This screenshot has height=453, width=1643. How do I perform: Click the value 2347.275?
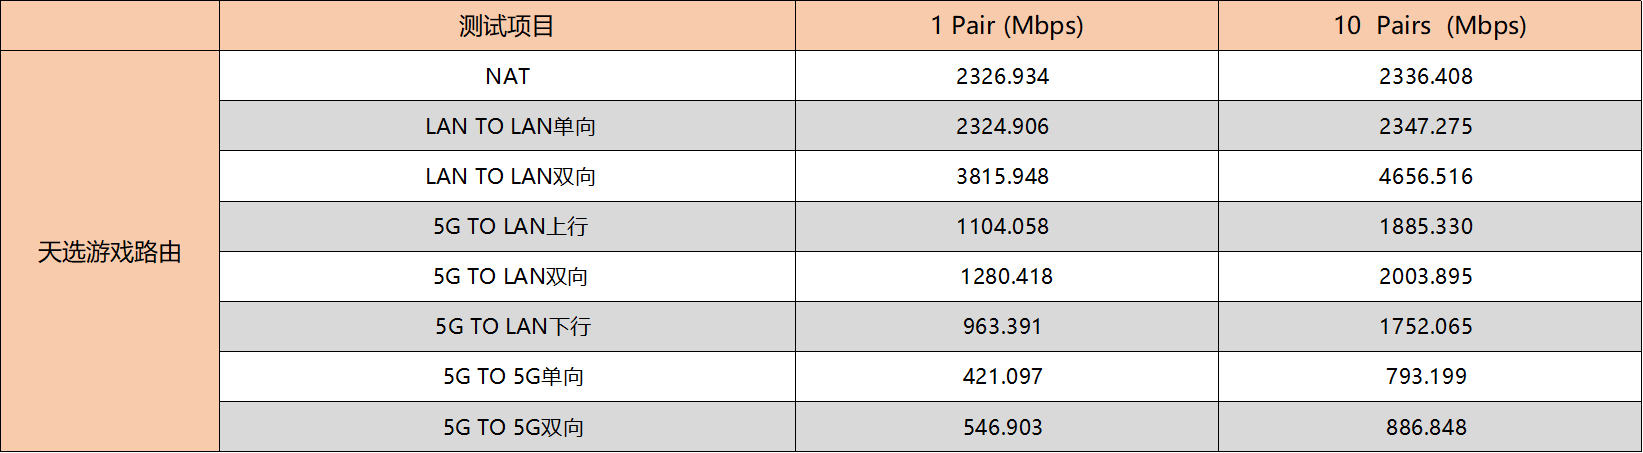click(x=1426, y=126)
